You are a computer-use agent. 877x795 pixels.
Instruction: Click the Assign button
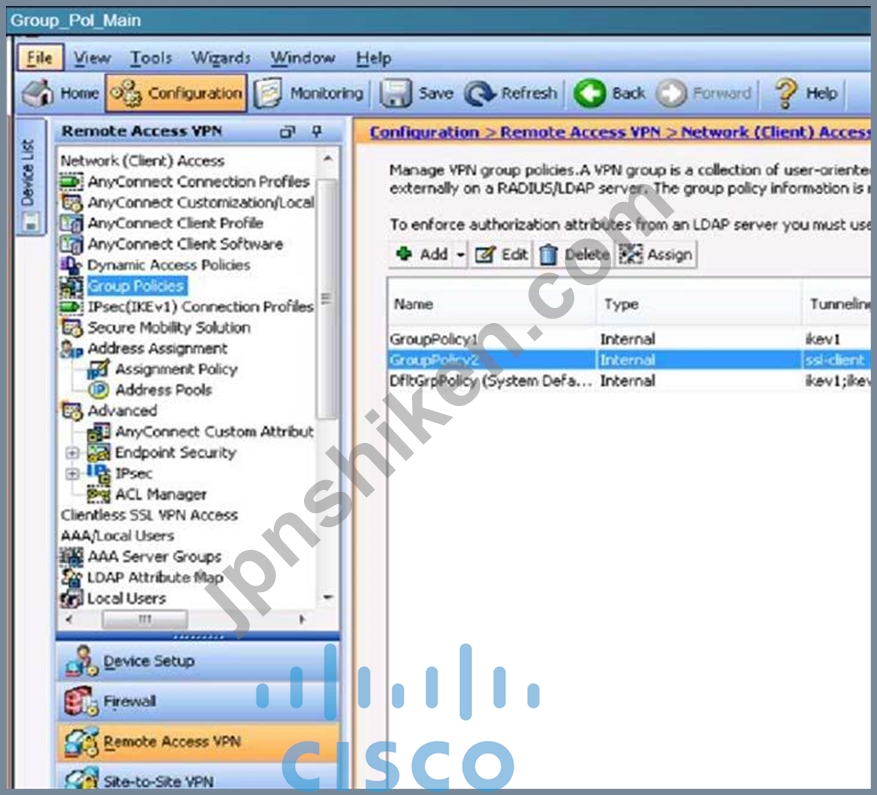pos(656,255)
